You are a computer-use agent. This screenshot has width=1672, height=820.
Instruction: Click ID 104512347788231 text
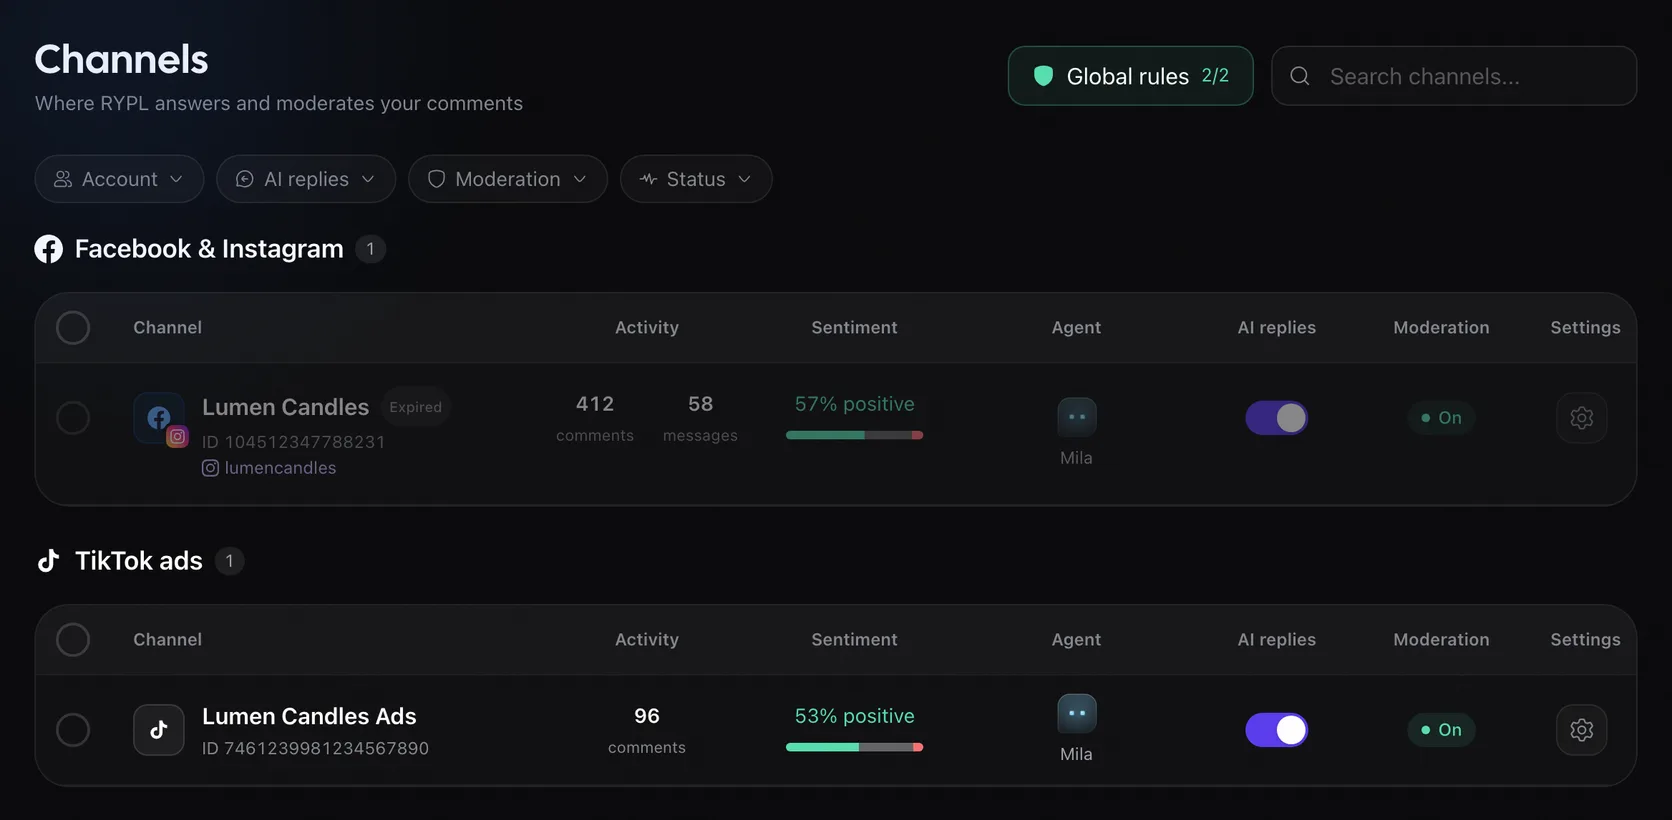294,442
